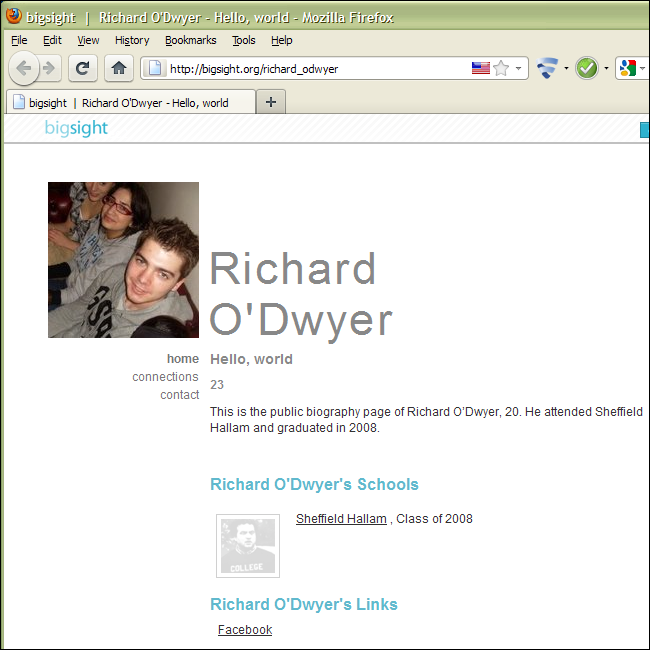The width and height of the screenshot is (650, 650).
Task: Reload the current page
Action: click(x=83, y=68)
